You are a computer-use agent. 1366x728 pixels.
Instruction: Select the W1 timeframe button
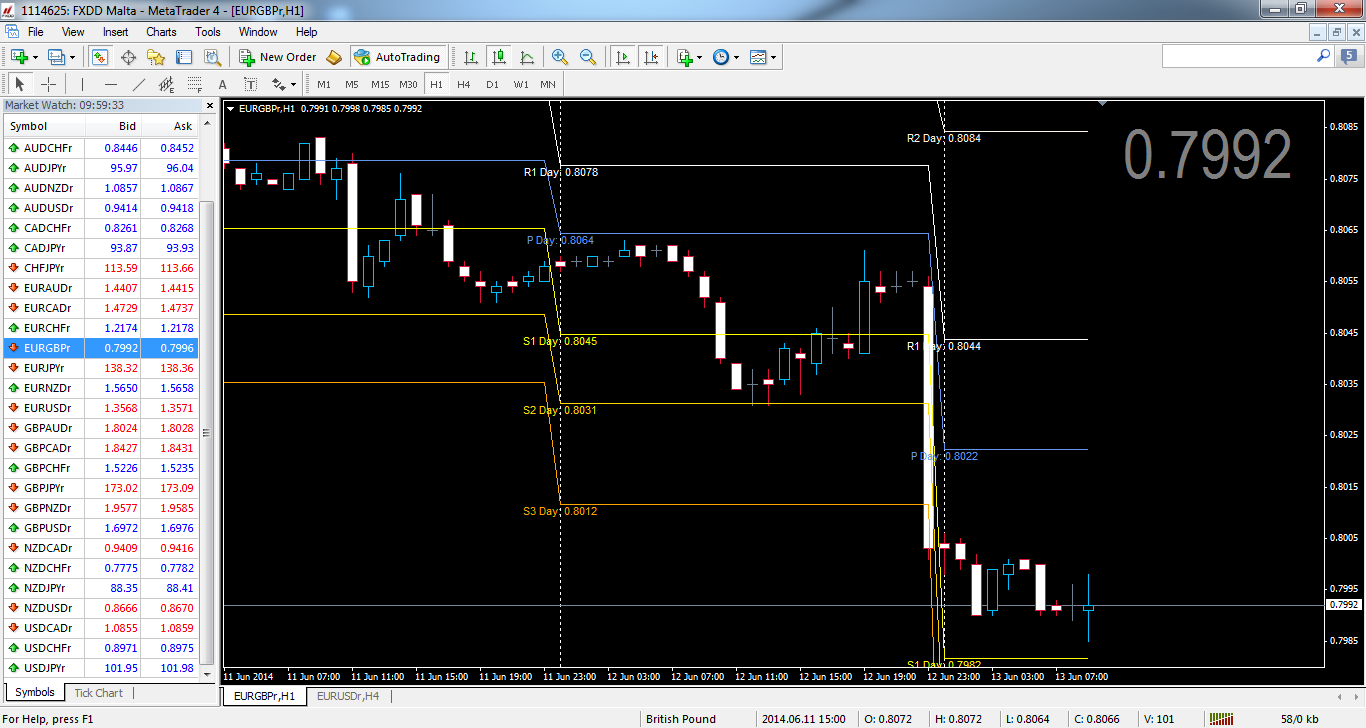pos(521,84)
